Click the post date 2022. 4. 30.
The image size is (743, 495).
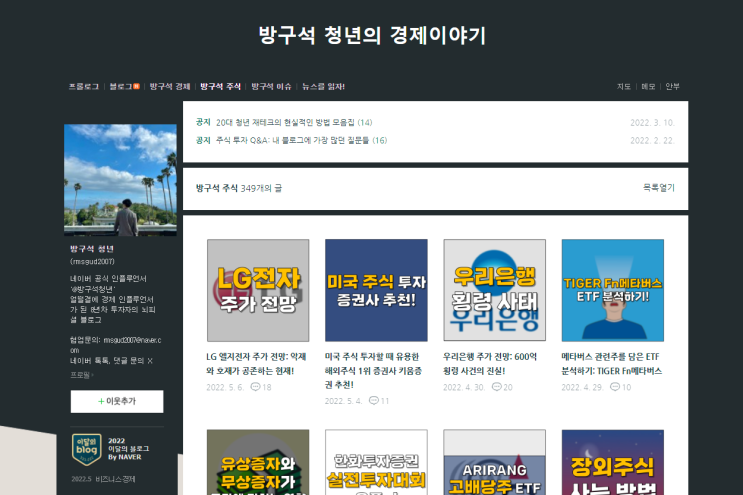(464, 387)
